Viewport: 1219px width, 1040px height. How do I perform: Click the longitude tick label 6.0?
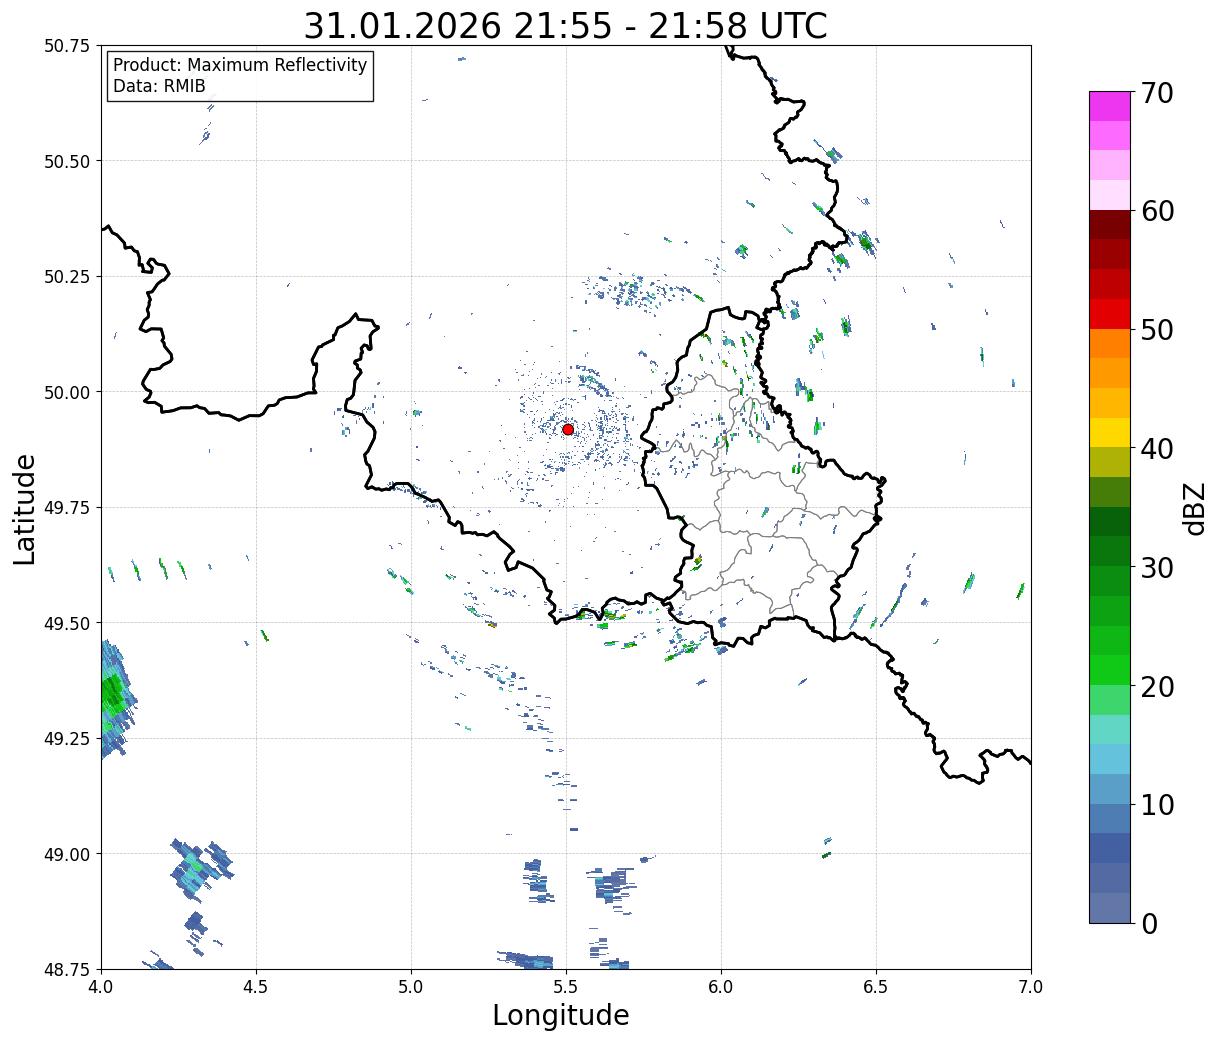(x=721, y=987)
